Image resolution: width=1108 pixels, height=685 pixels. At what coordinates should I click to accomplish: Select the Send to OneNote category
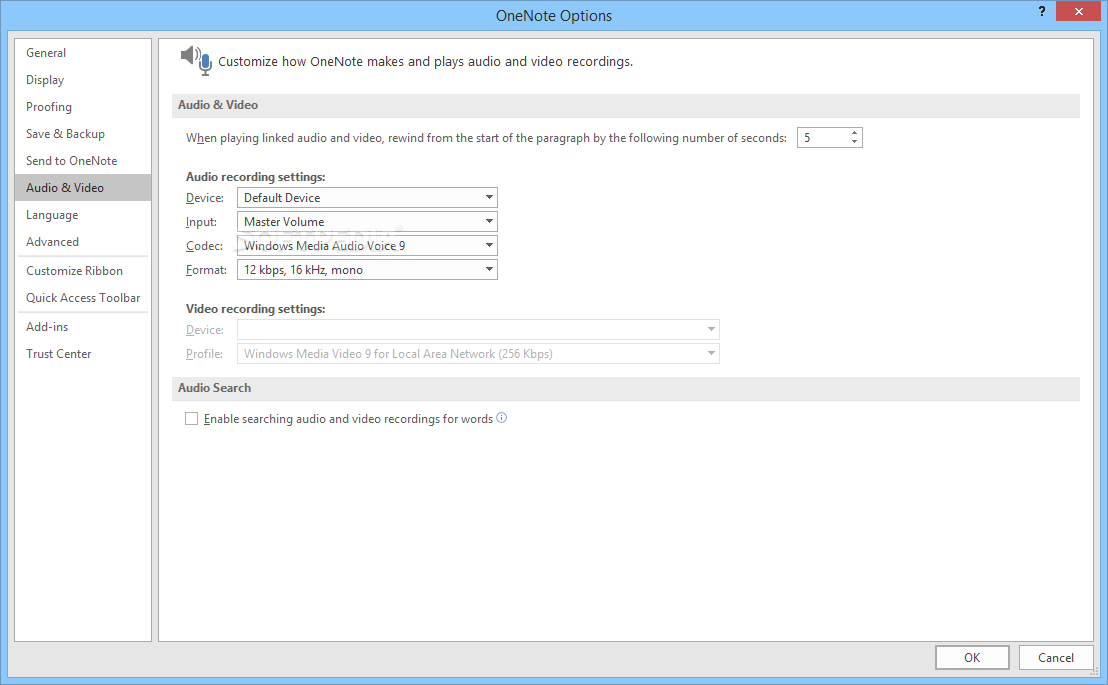[83, 160]
